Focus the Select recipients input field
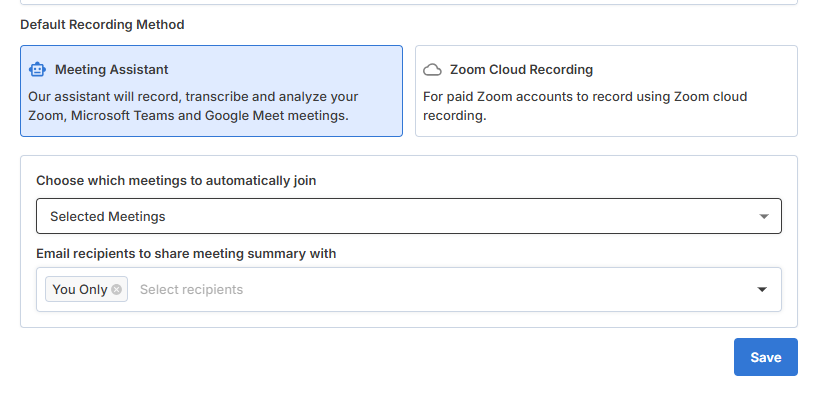Viewport: 818px width, 405px height. [x=191, y=290]
